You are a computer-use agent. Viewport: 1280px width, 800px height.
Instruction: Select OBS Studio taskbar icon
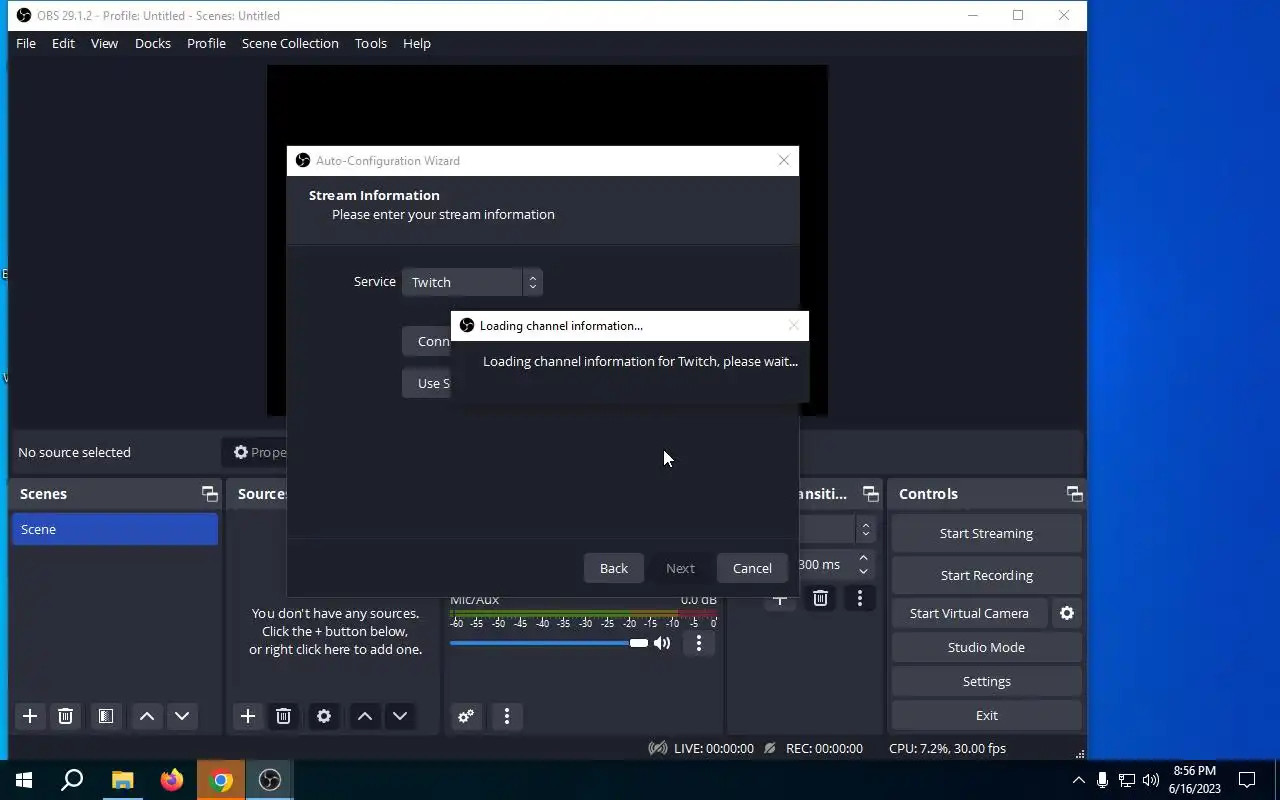click(270, 780)
